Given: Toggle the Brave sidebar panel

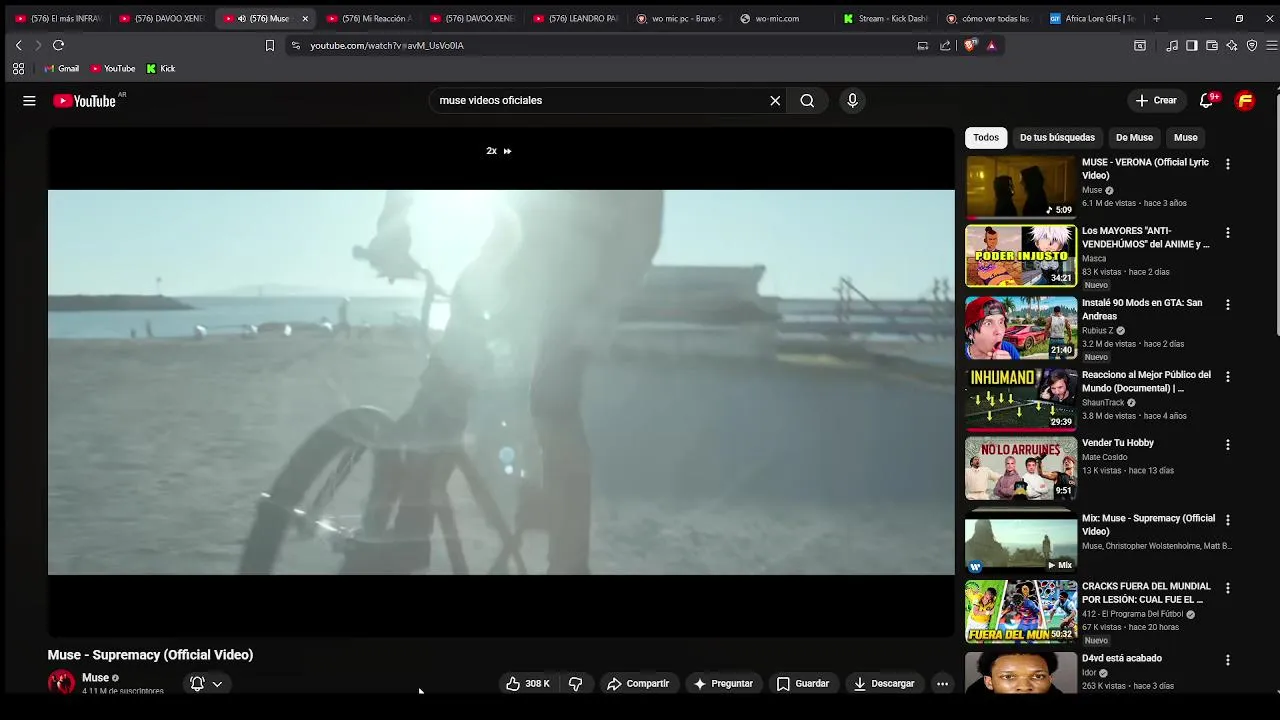Looking at the screenshot, I should coord(1192,45).
